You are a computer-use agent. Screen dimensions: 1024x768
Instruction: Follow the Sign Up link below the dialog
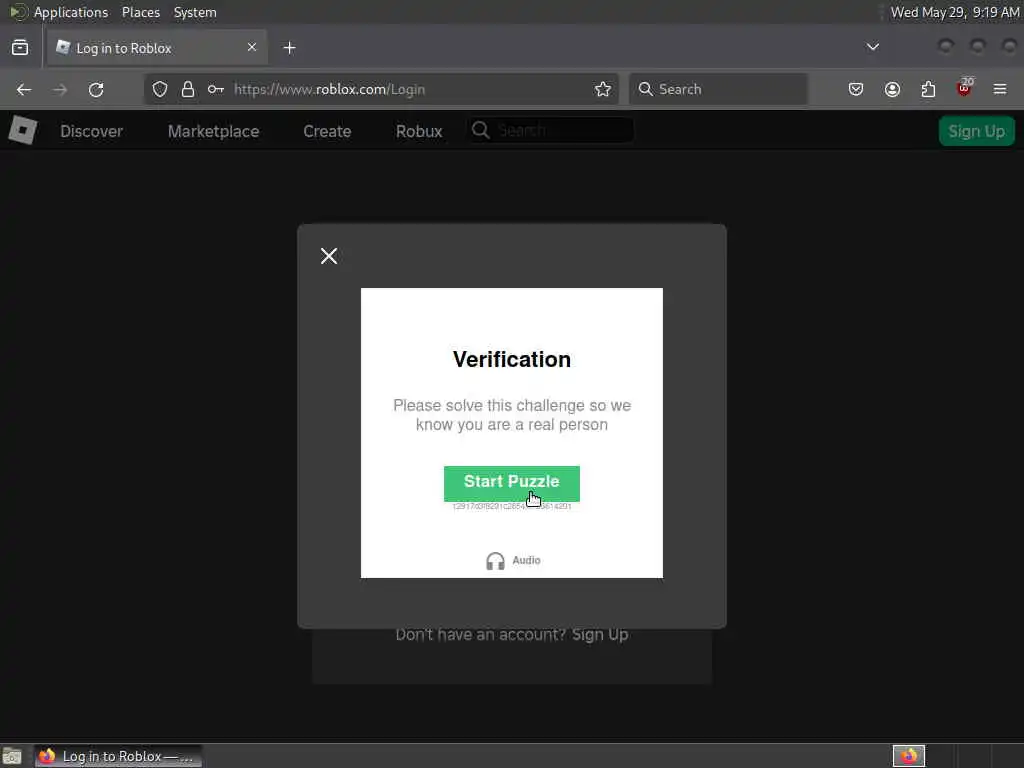(x=600, y=635)
